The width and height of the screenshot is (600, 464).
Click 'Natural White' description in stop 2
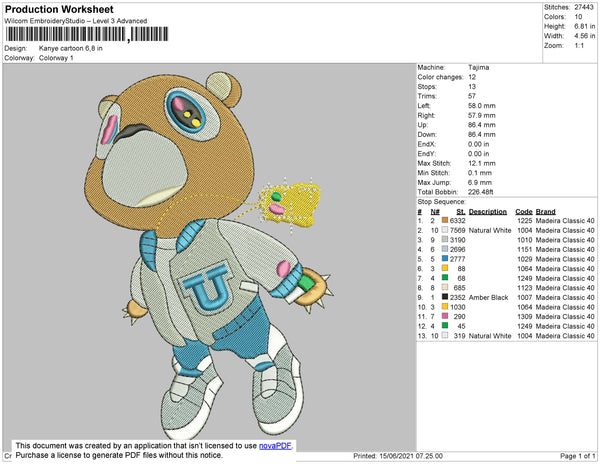coord(490,230)
